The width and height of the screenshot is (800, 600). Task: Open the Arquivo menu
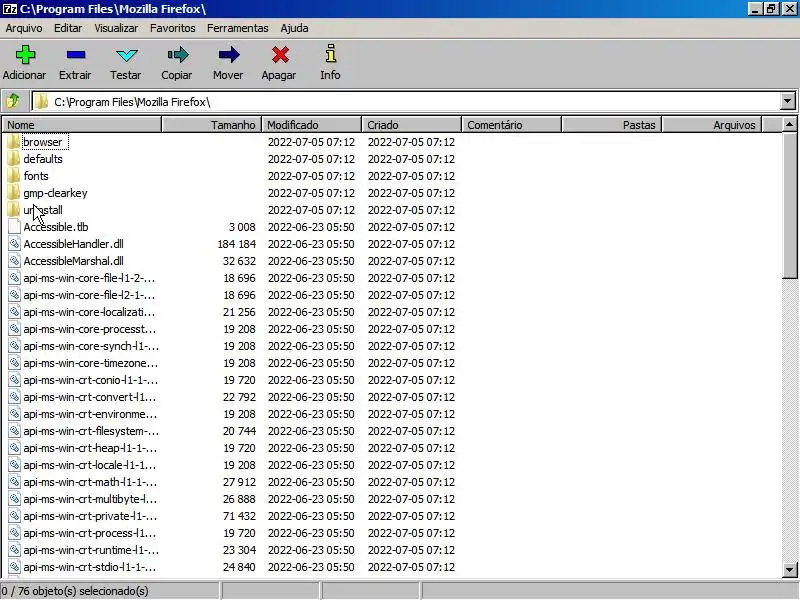tap(24, 28)
